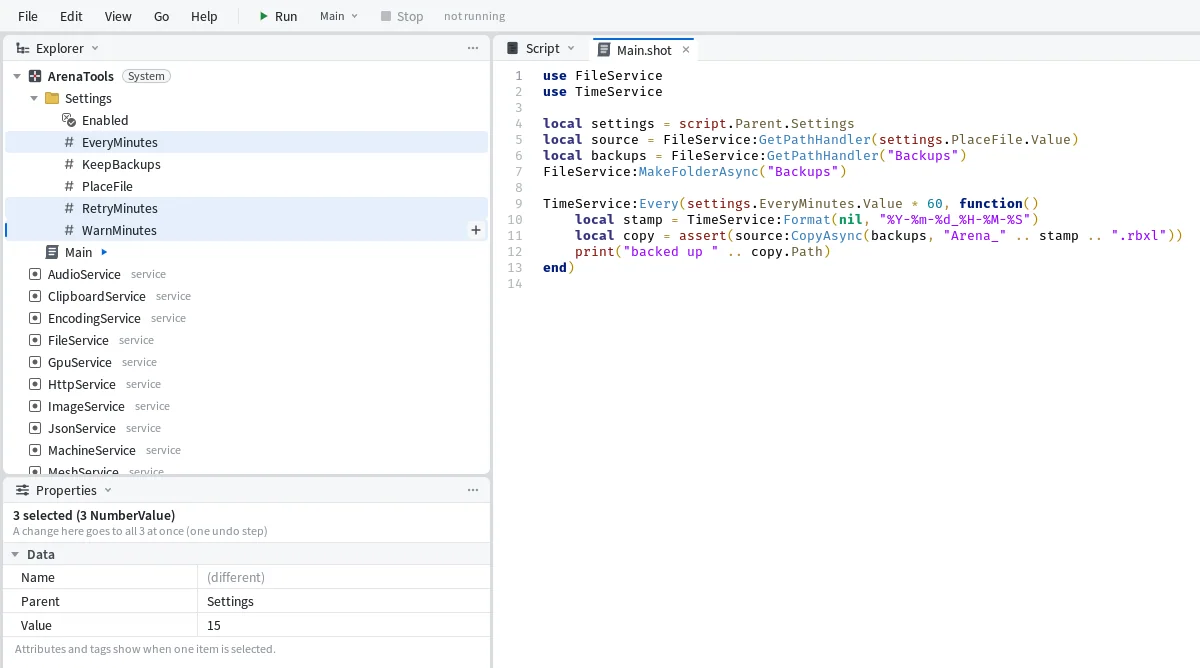
Task: Click line number 9 in editor
Action: point(518,203)
